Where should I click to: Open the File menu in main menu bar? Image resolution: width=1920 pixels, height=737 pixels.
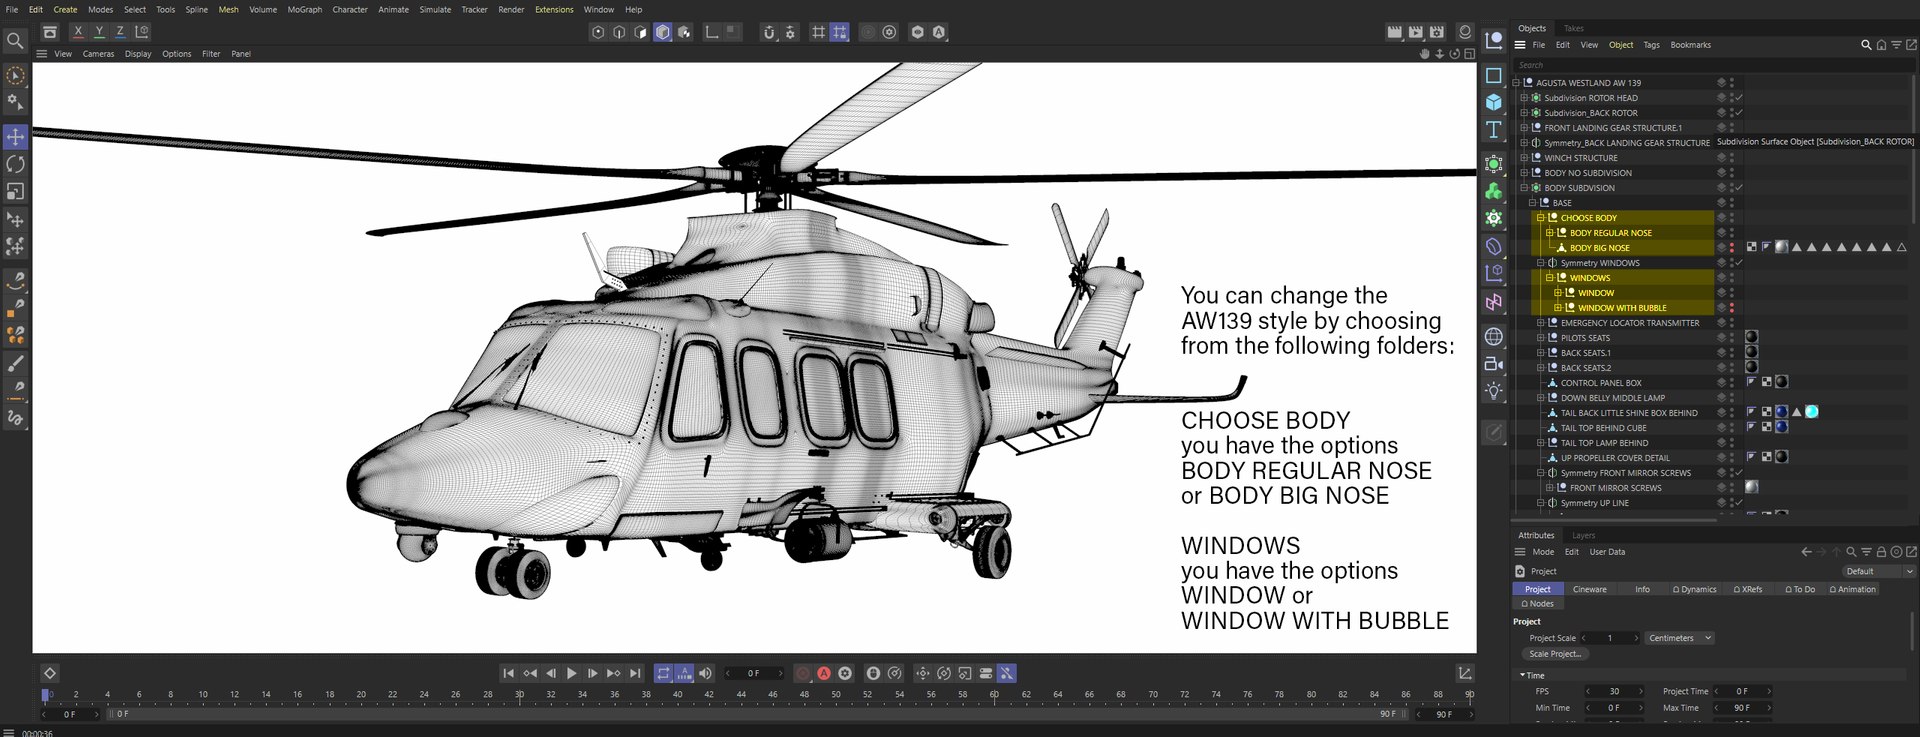tap(12, 9)
